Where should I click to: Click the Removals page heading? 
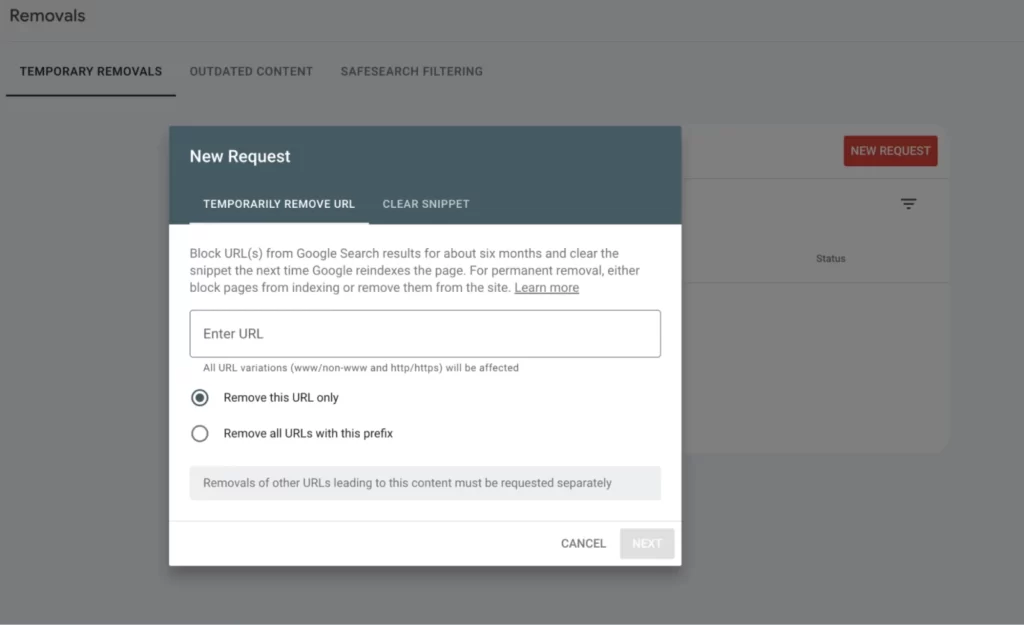coord(47,16)
